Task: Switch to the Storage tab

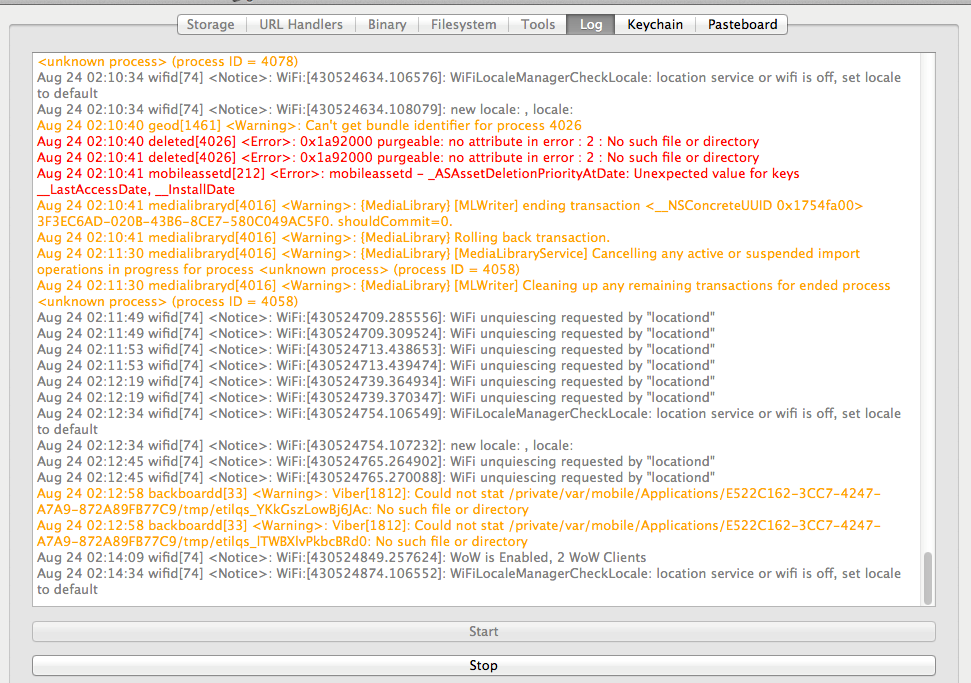Action: click(x=210, y=24)
